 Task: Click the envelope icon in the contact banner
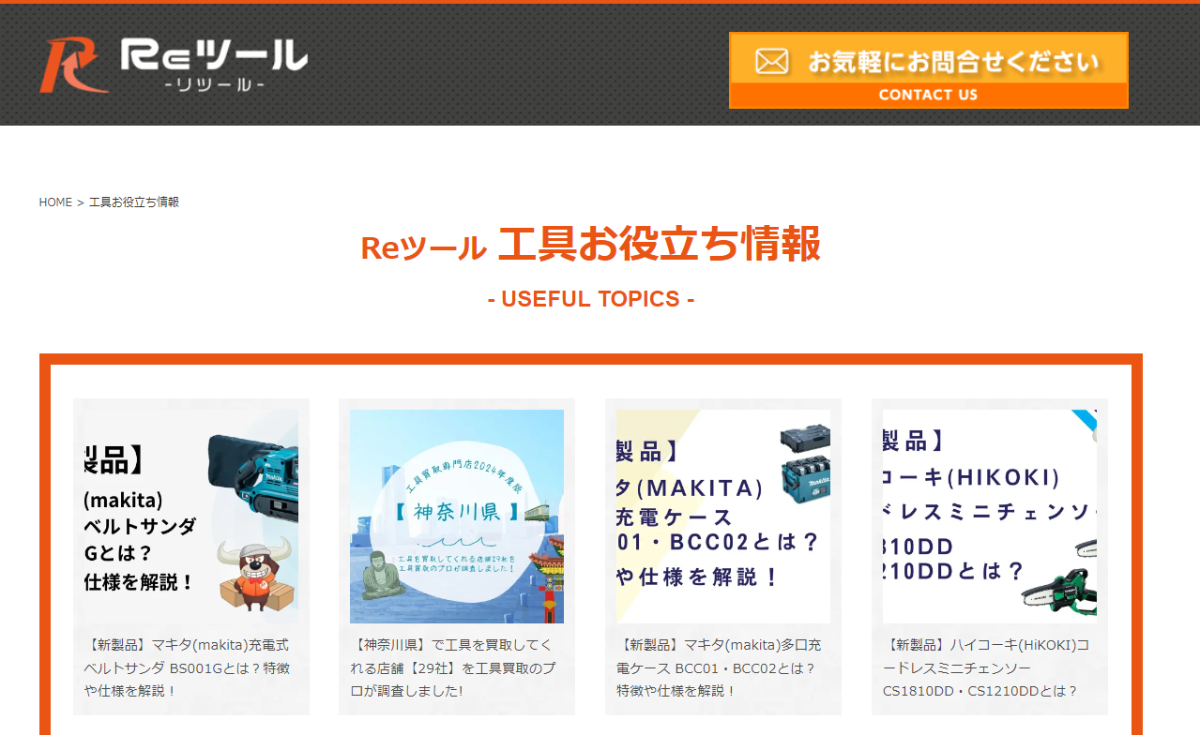771,62
